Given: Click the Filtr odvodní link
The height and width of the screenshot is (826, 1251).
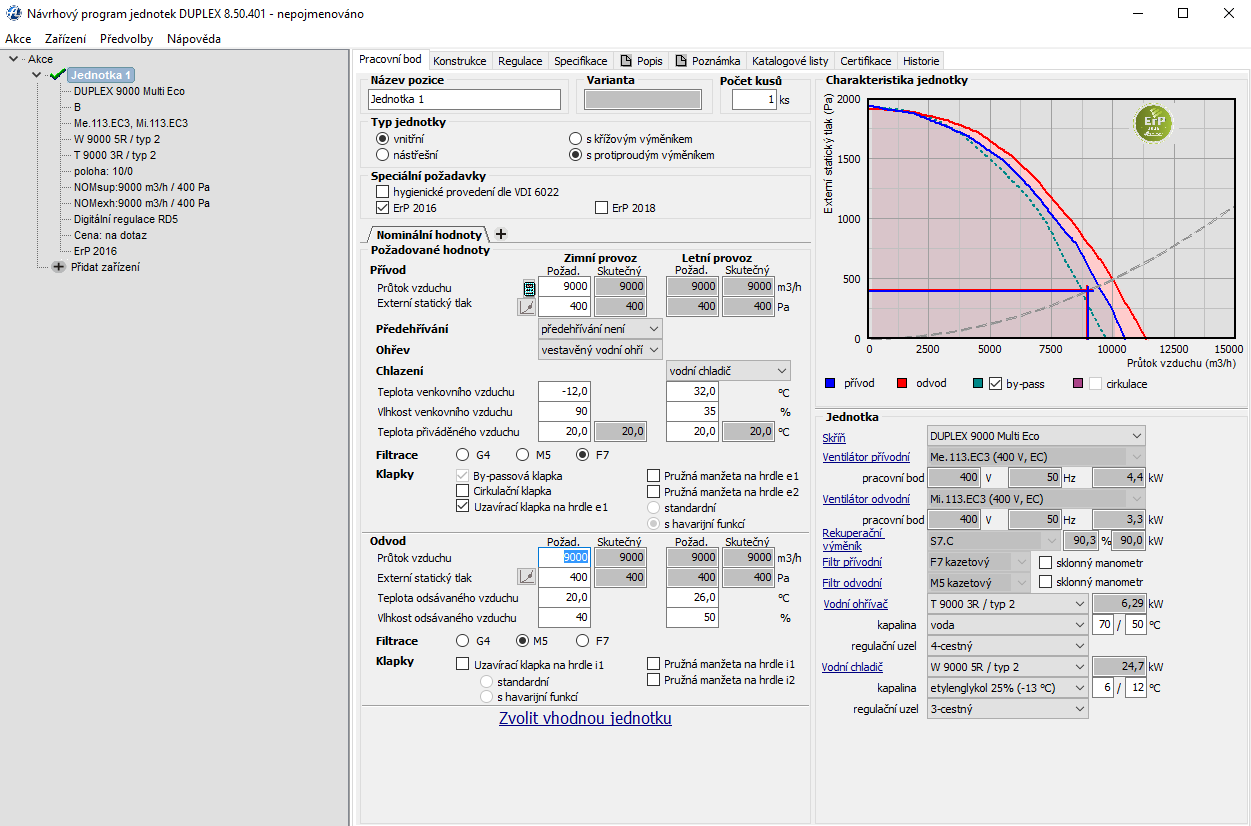Looking at the screenshot, I should [x=852, y=583].
